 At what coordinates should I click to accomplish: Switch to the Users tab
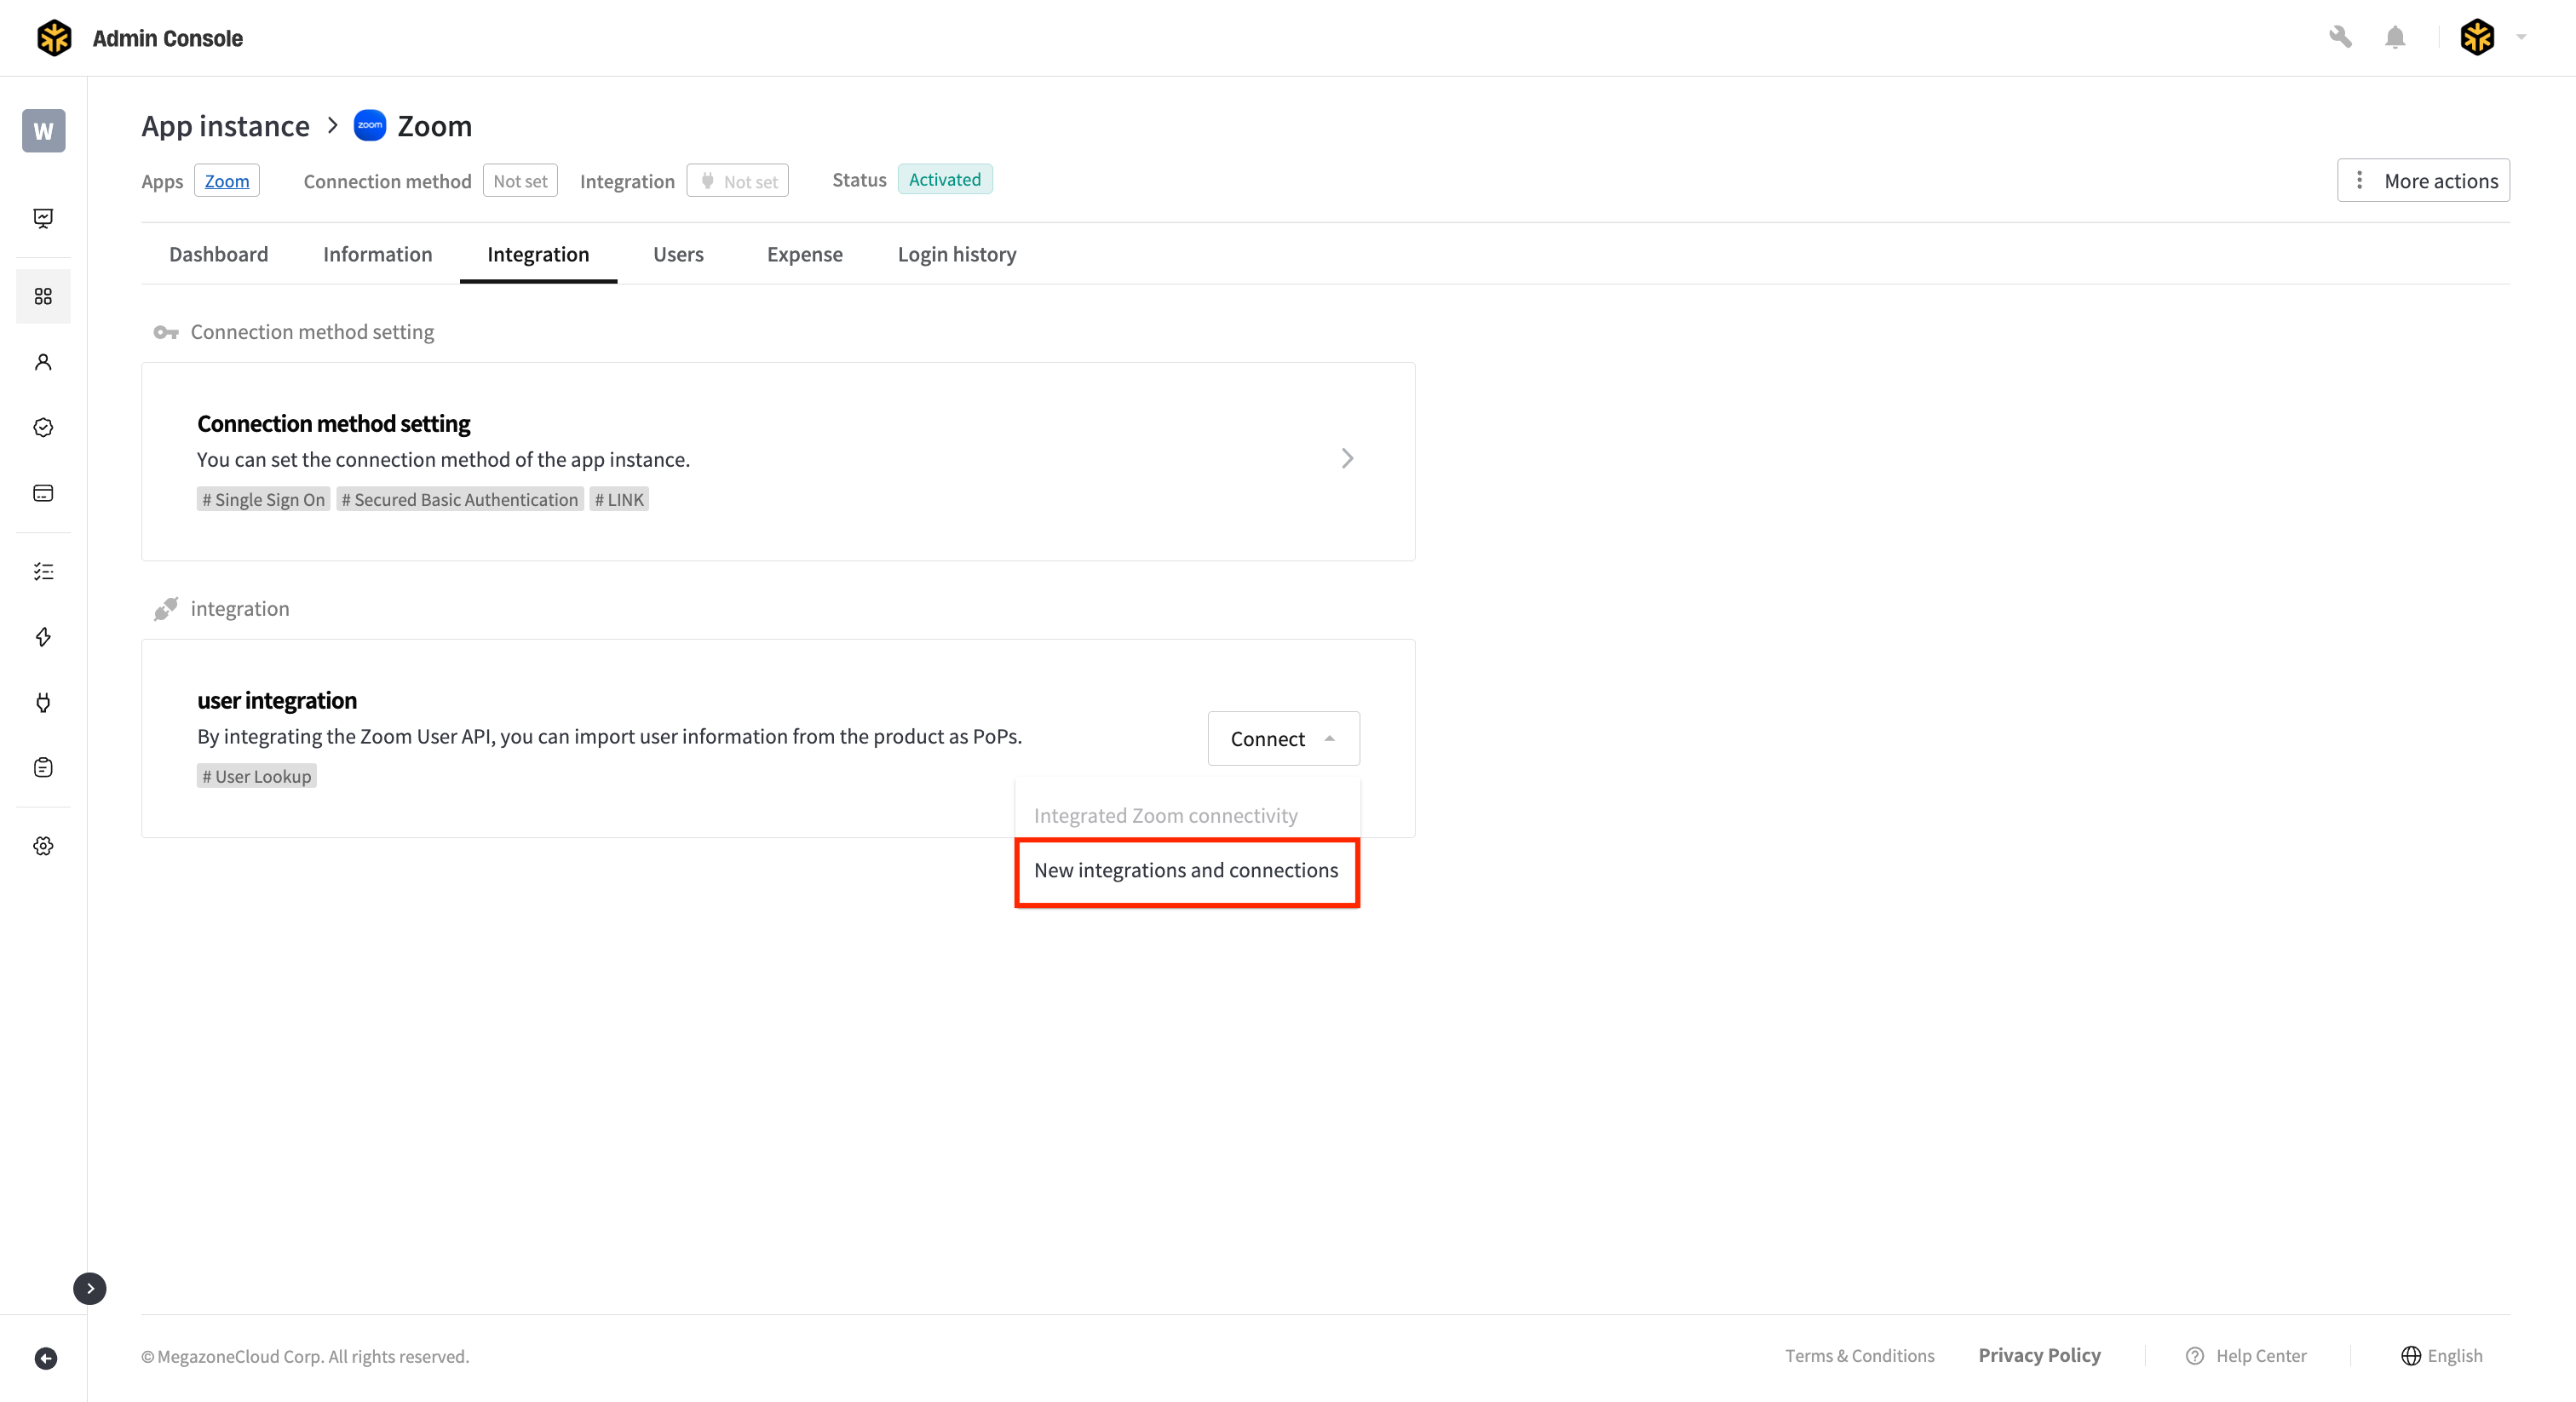coord(678,254)
